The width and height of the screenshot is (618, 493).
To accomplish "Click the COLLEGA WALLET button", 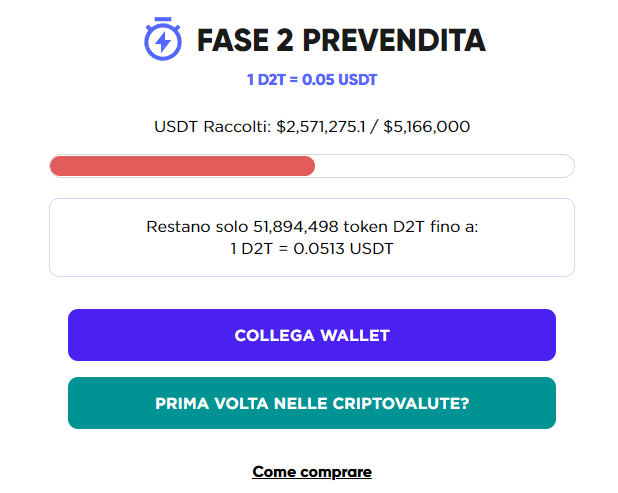I will pyautogui.click(x=312, y=335).
